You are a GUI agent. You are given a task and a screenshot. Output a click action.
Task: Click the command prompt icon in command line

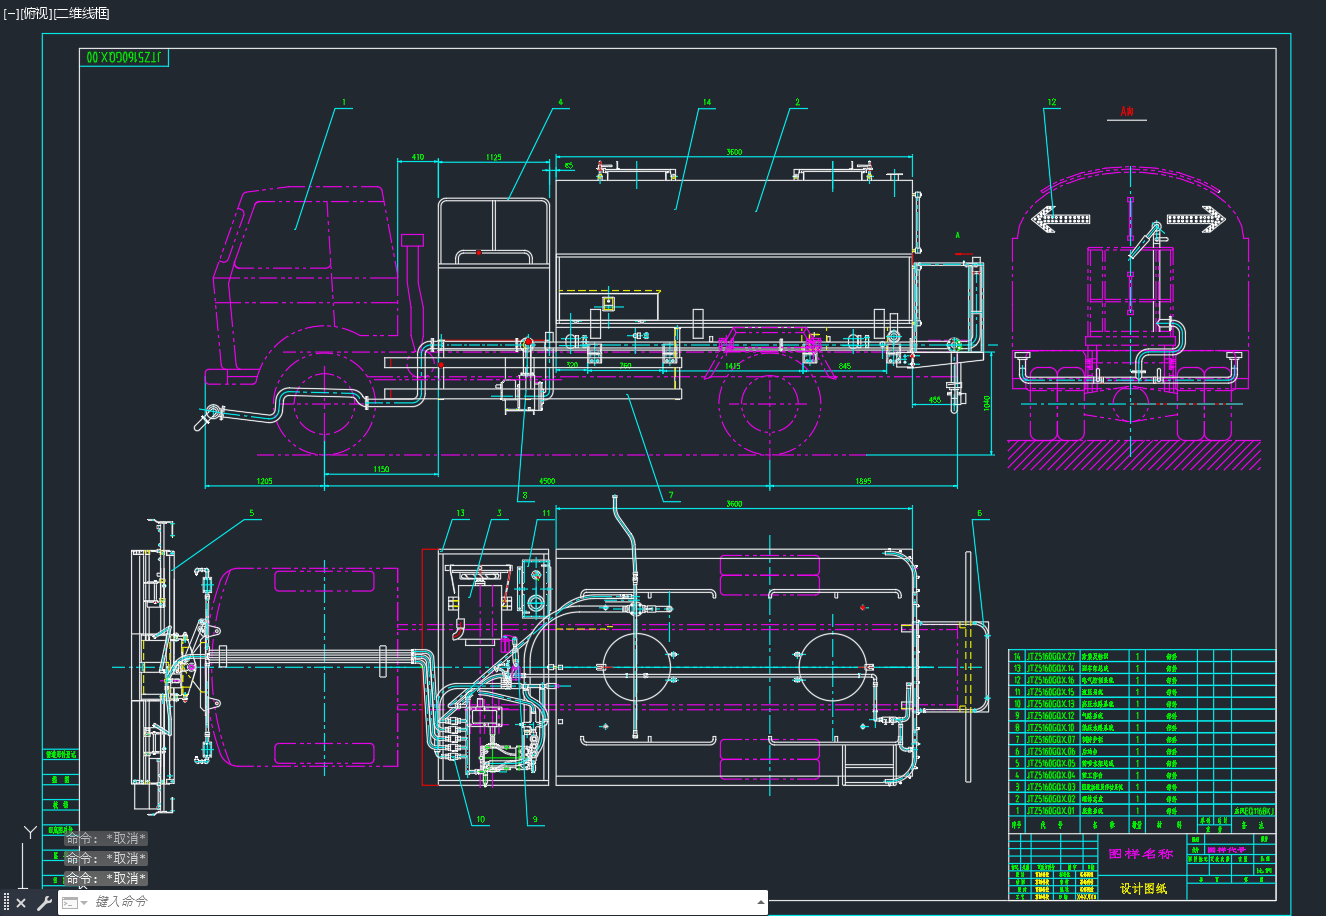coord(69,903)
